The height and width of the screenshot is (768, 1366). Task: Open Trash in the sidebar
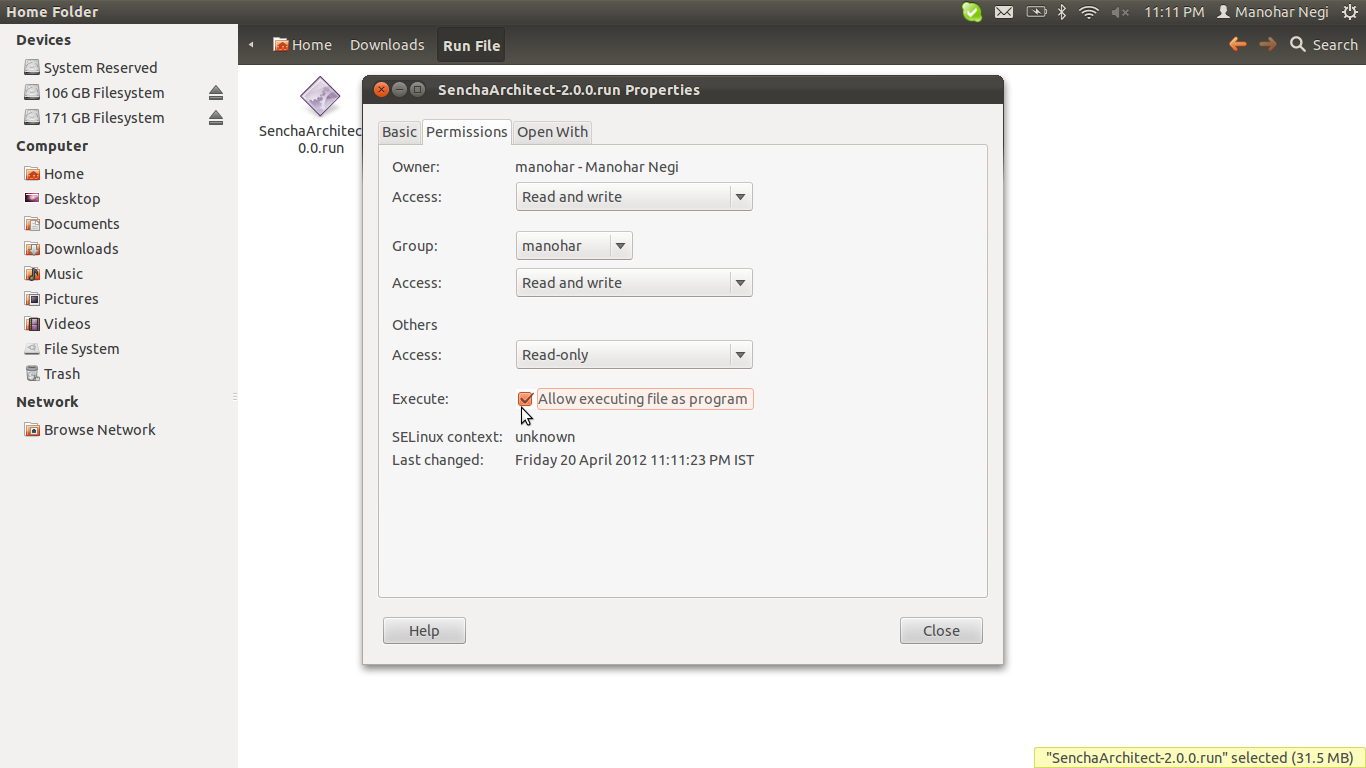pos(52,374)
